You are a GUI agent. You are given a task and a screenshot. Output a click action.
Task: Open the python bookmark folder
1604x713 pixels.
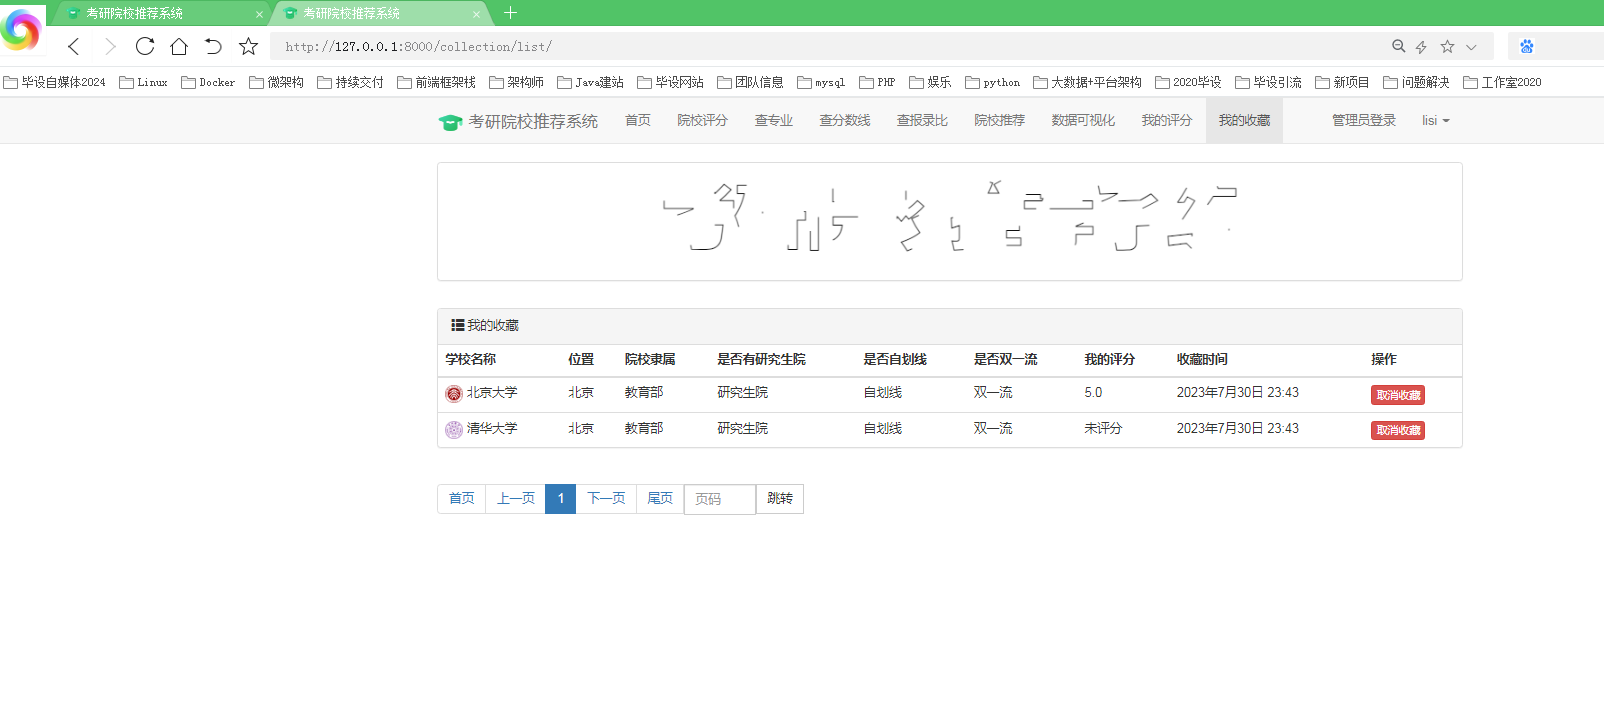click(992, 82)
